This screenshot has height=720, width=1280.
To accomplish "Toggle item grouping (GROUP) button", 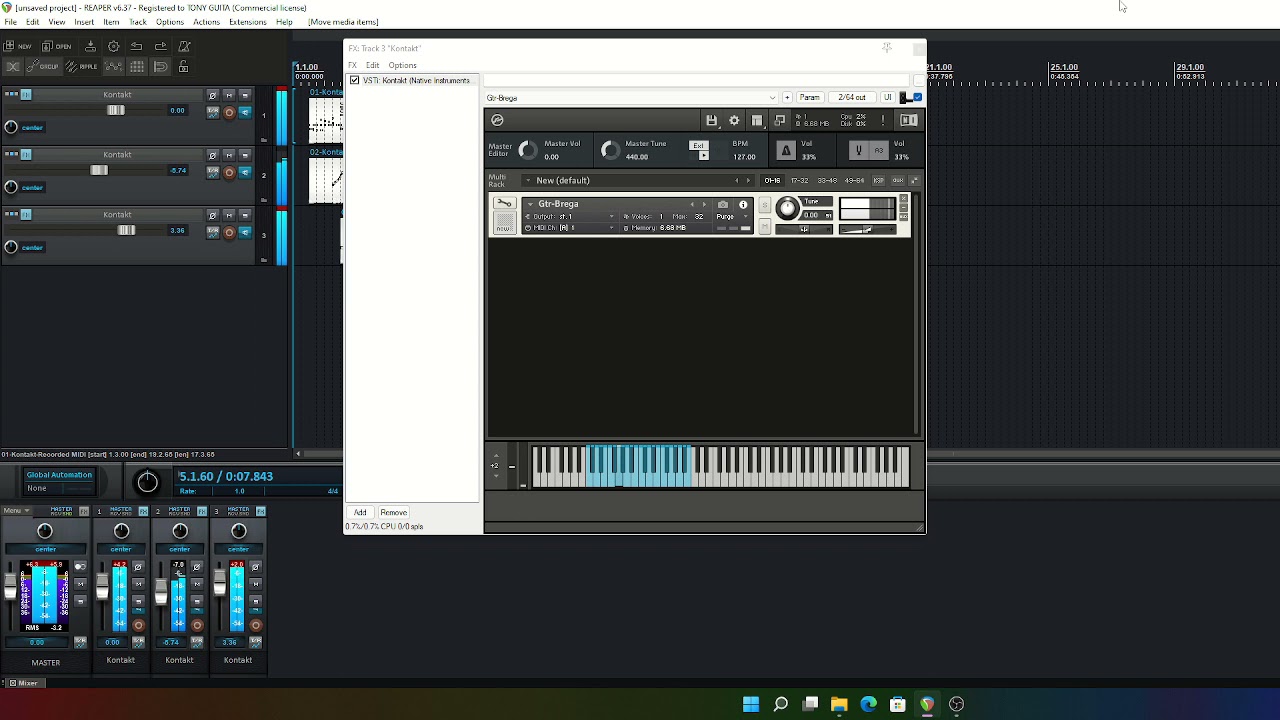I will tap(42, 67).
